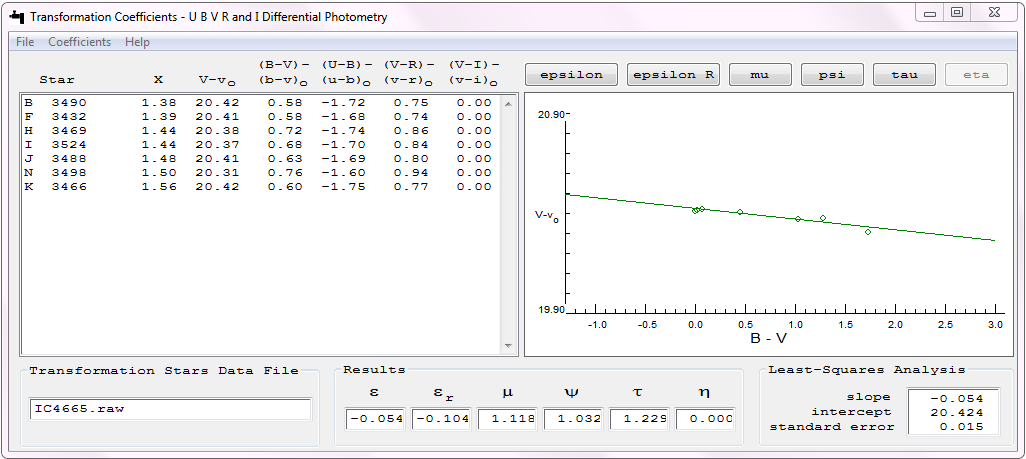Viewport: 1026px width, 459px height.
Task: Click the tau result value field
Action: (x=639, y=420)
